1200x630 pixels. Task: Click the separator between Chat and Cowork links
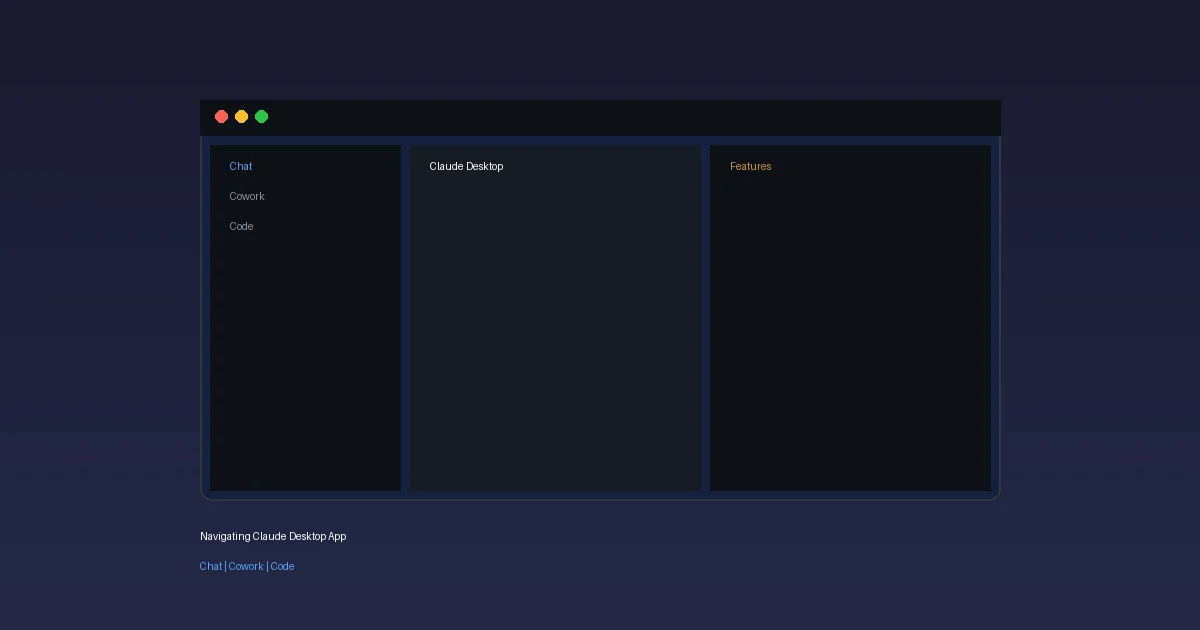[226, 566]
